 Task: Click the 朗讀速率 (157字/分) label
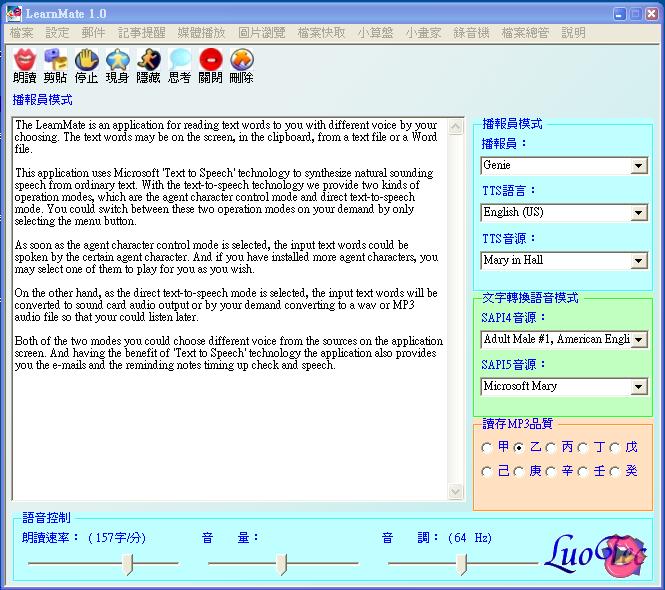tap(84, 538)
